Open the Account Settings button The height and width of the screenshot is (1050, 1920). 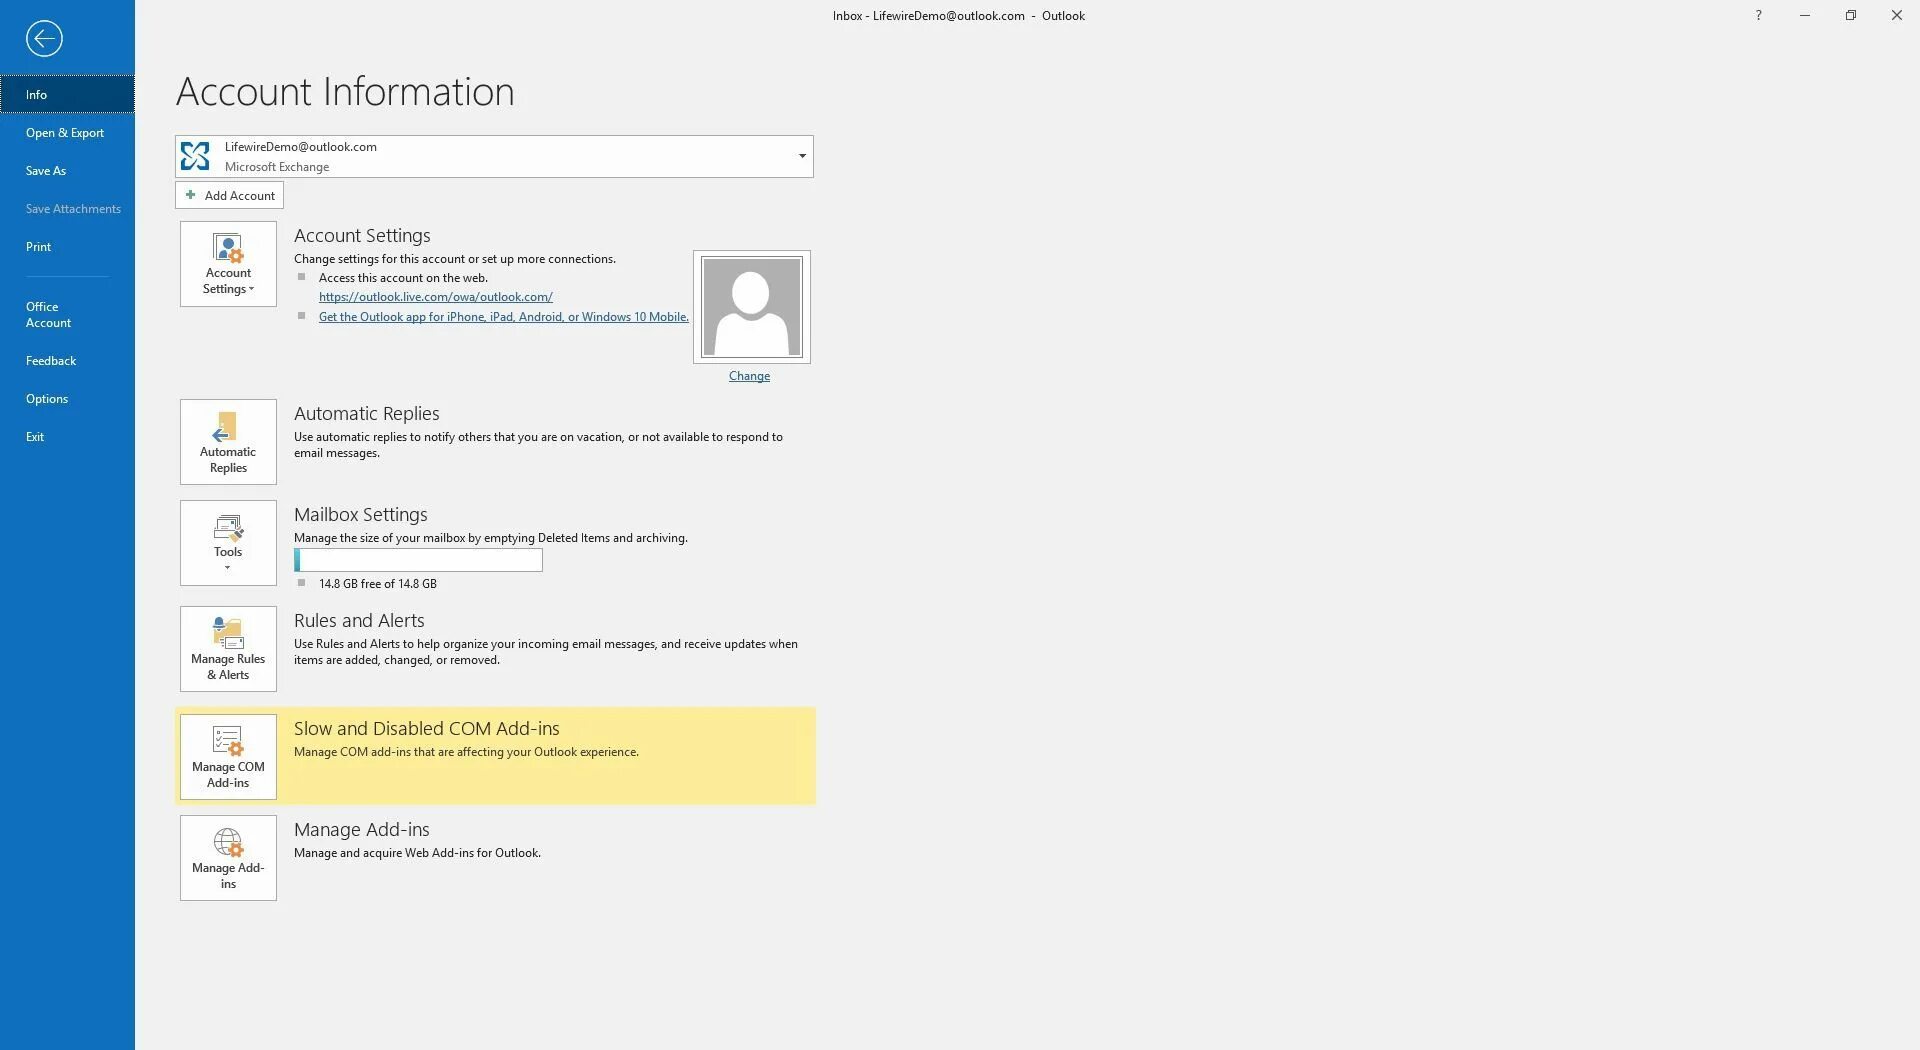[228, 264]
